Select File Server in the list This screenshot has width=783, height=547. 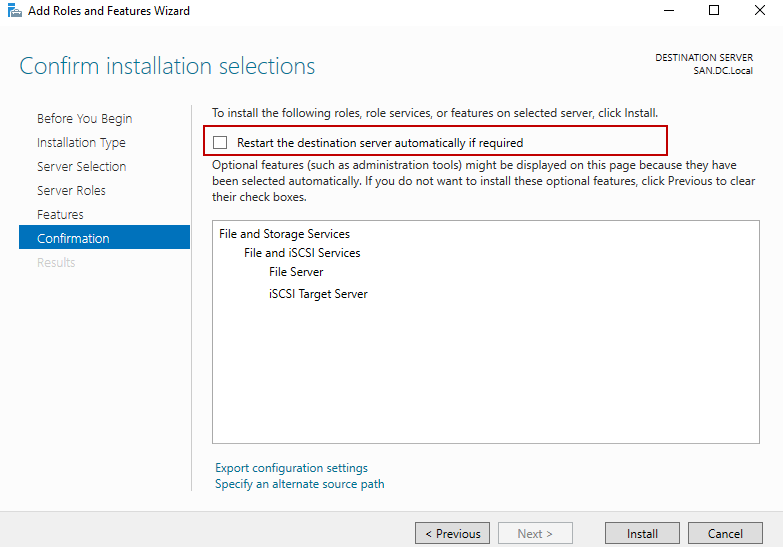point(296,272)
